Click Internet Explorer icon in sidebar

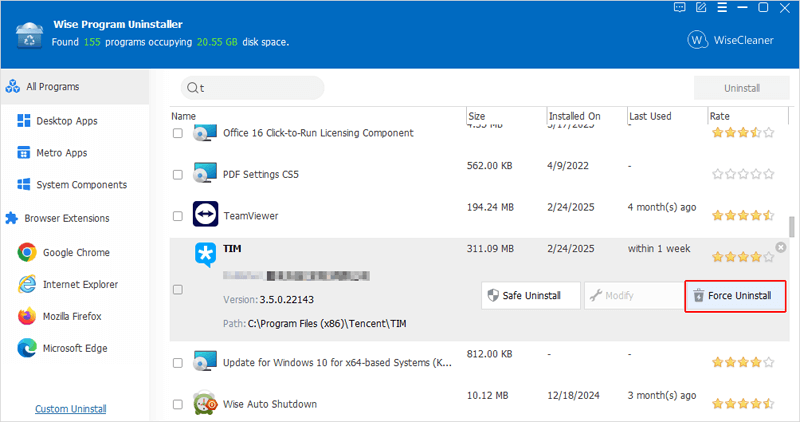coord(27,284)
